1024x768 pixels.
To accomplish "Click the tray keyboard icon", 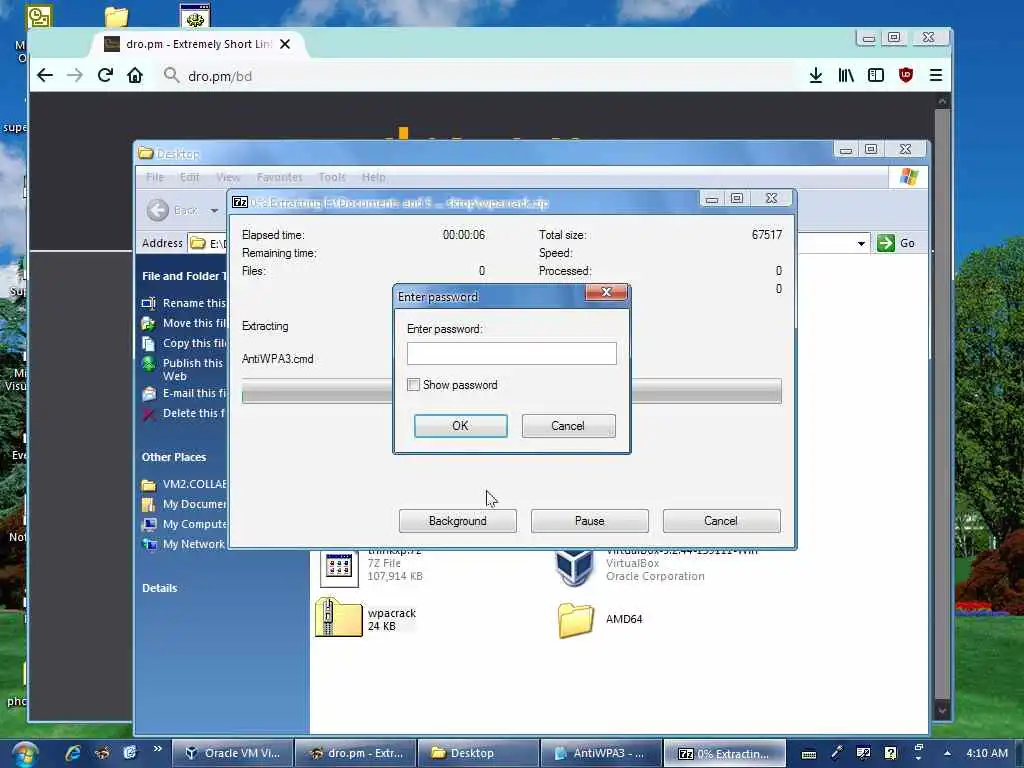I will [808, 754].
